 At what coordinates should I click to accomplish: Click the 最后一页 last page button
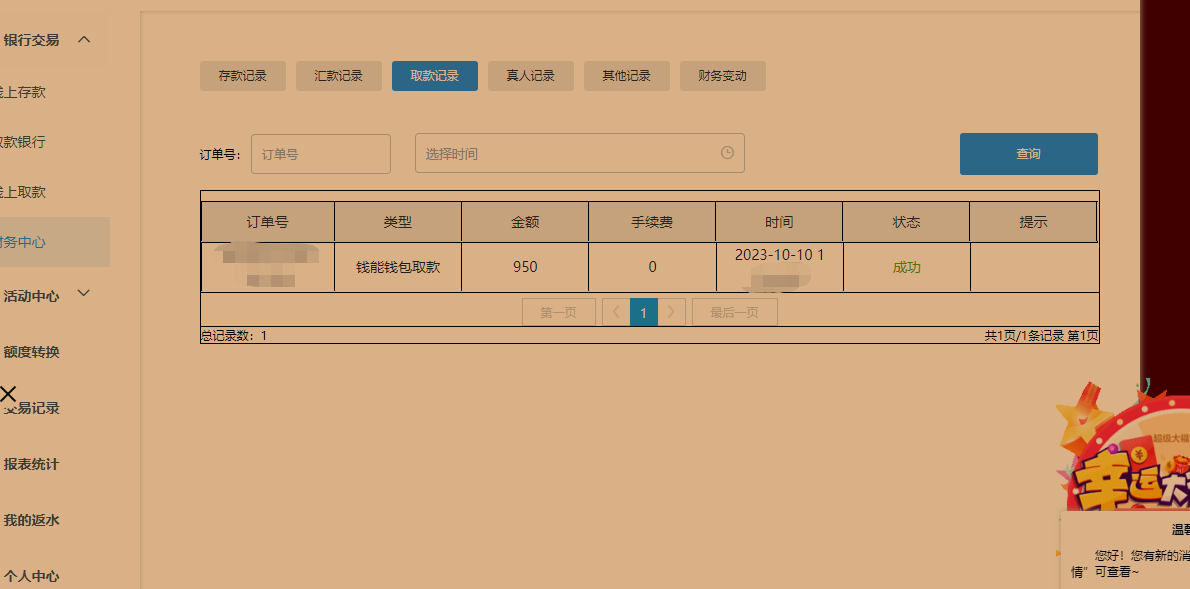coord(735,313)
